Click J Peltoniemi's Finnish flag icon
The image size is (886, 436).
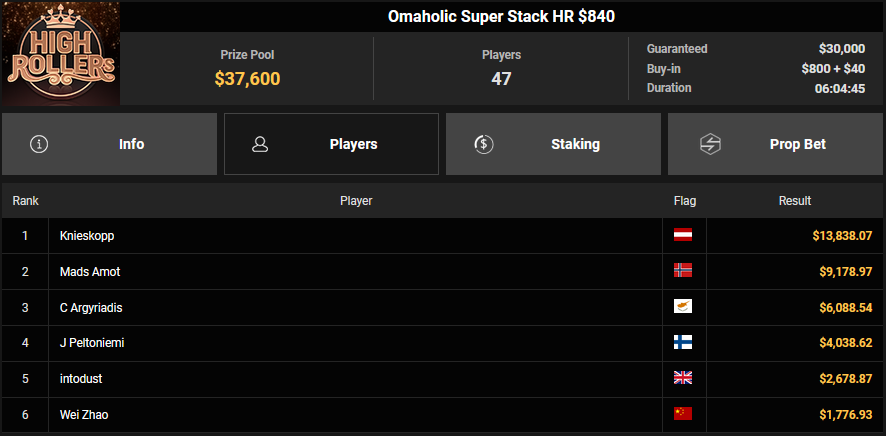coord(683,342)
